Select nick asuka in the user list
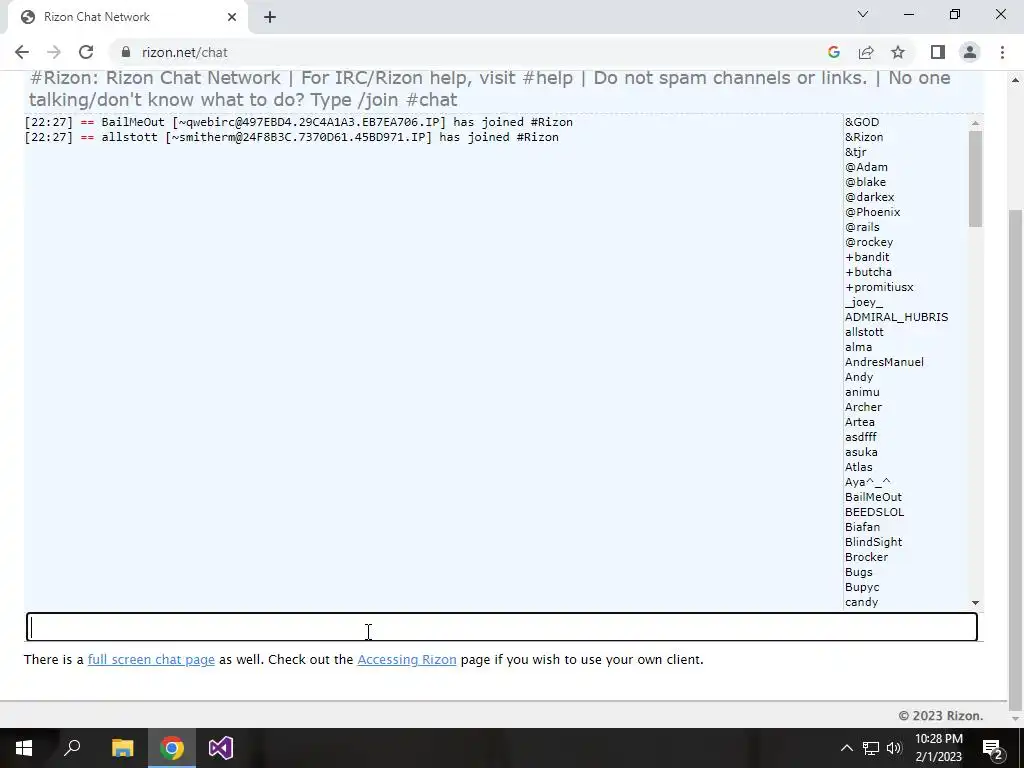The height and width of the screenshot is (768, 1024). (861, 453)
